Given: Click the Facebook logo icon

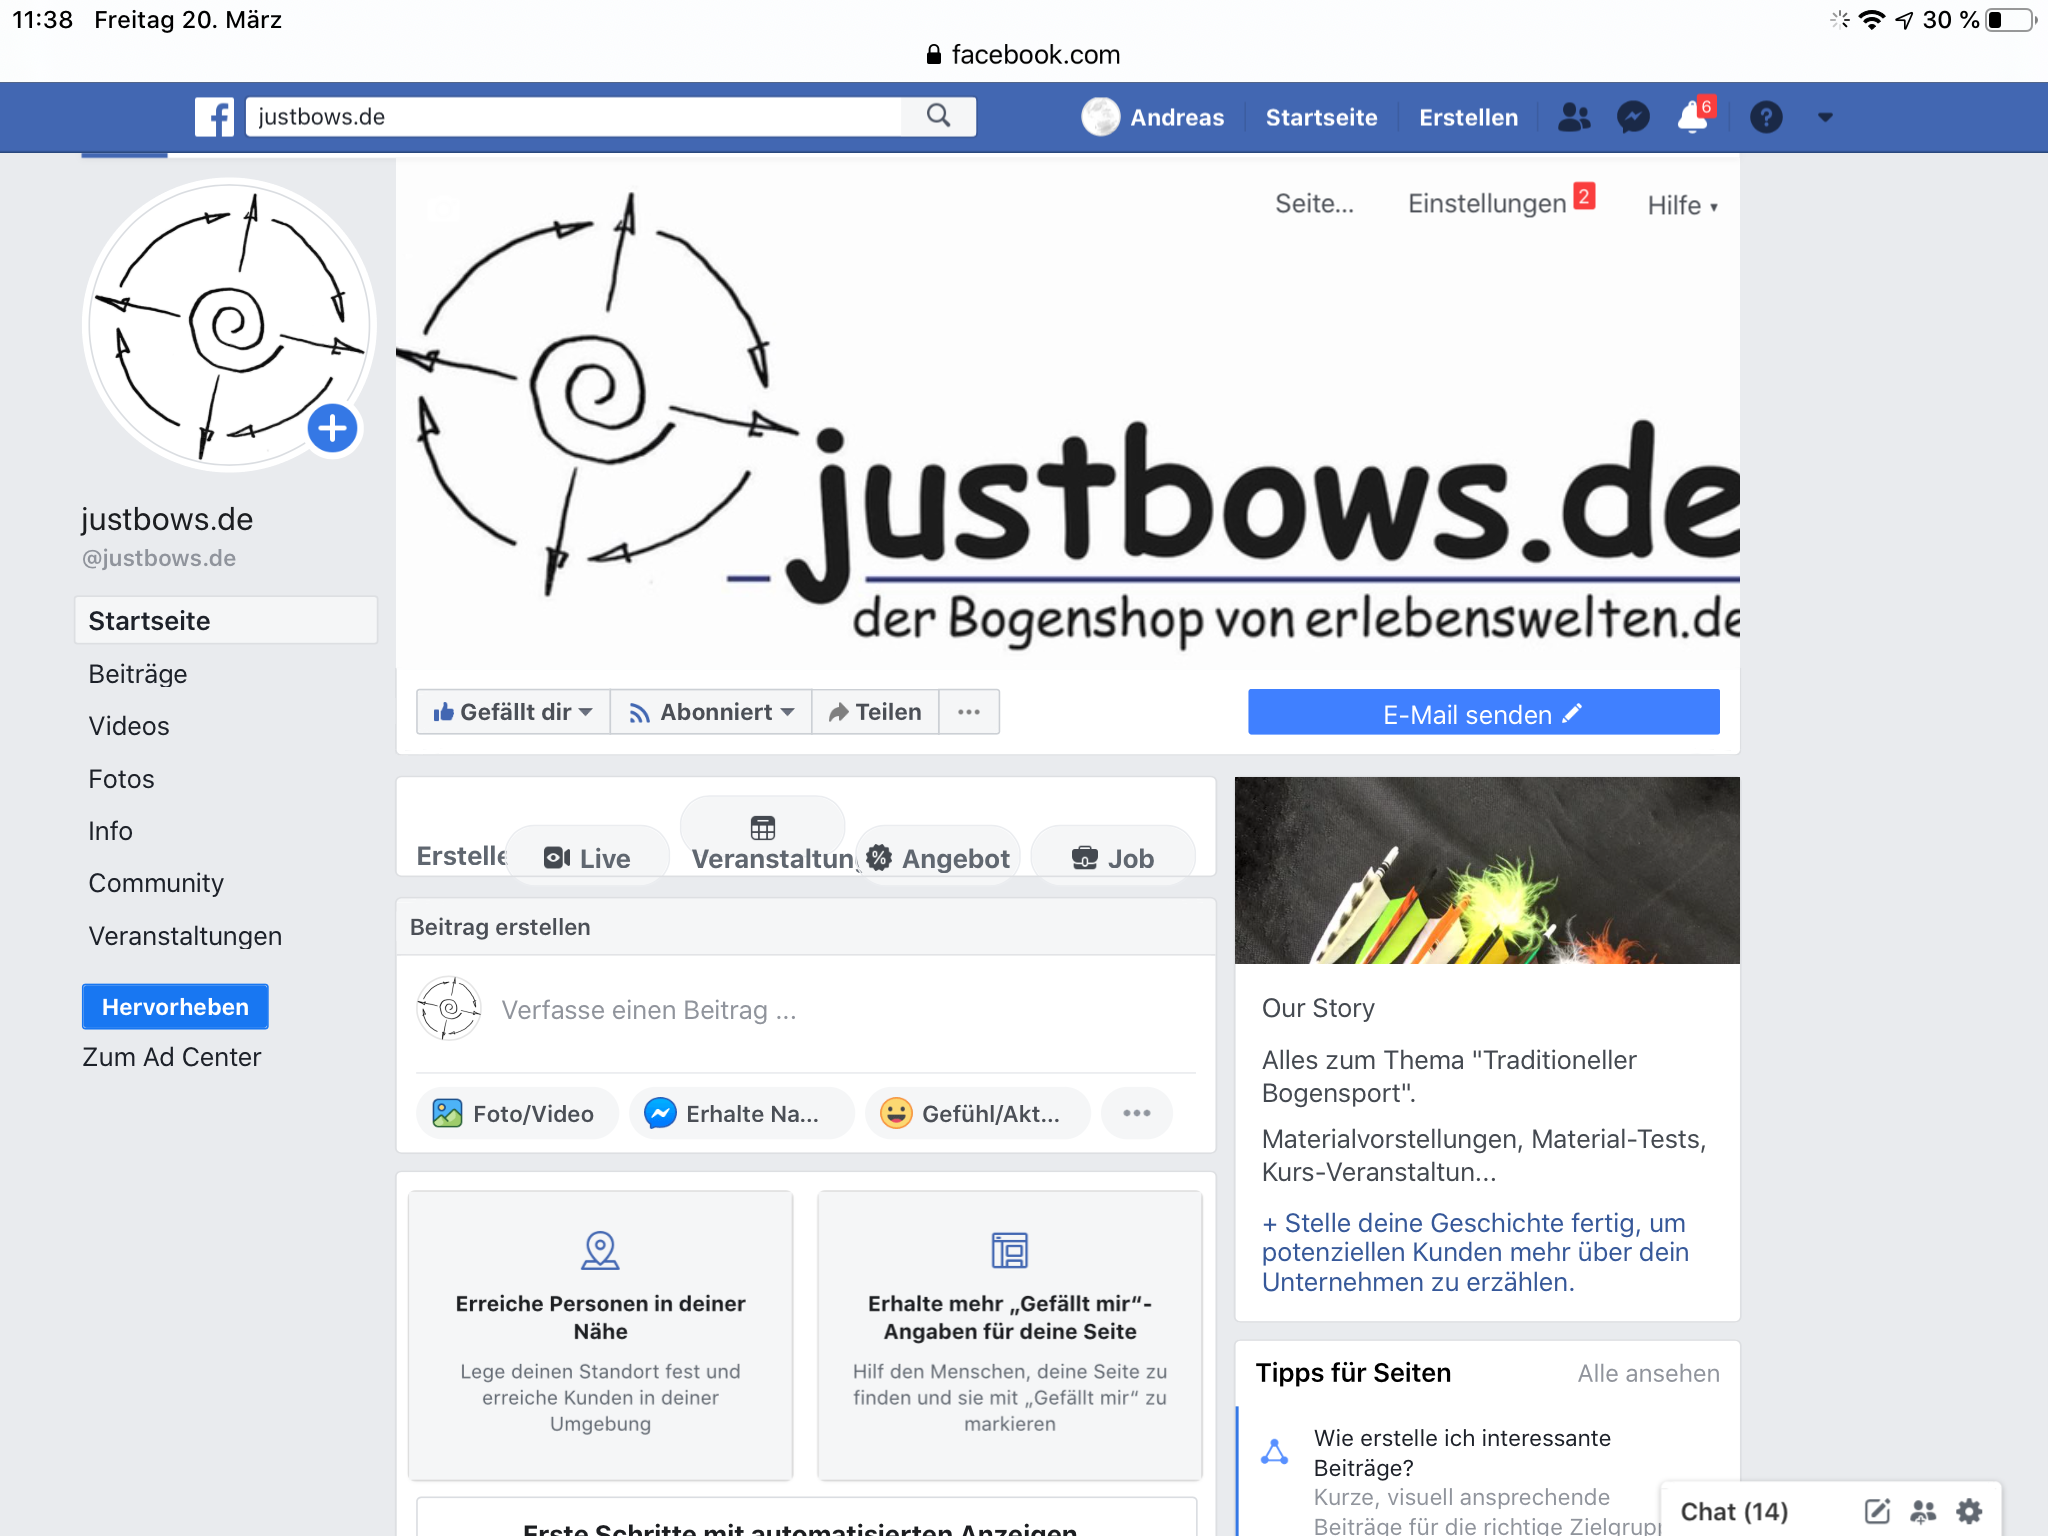Looking at the screenshot, I should tap(214, 117).
